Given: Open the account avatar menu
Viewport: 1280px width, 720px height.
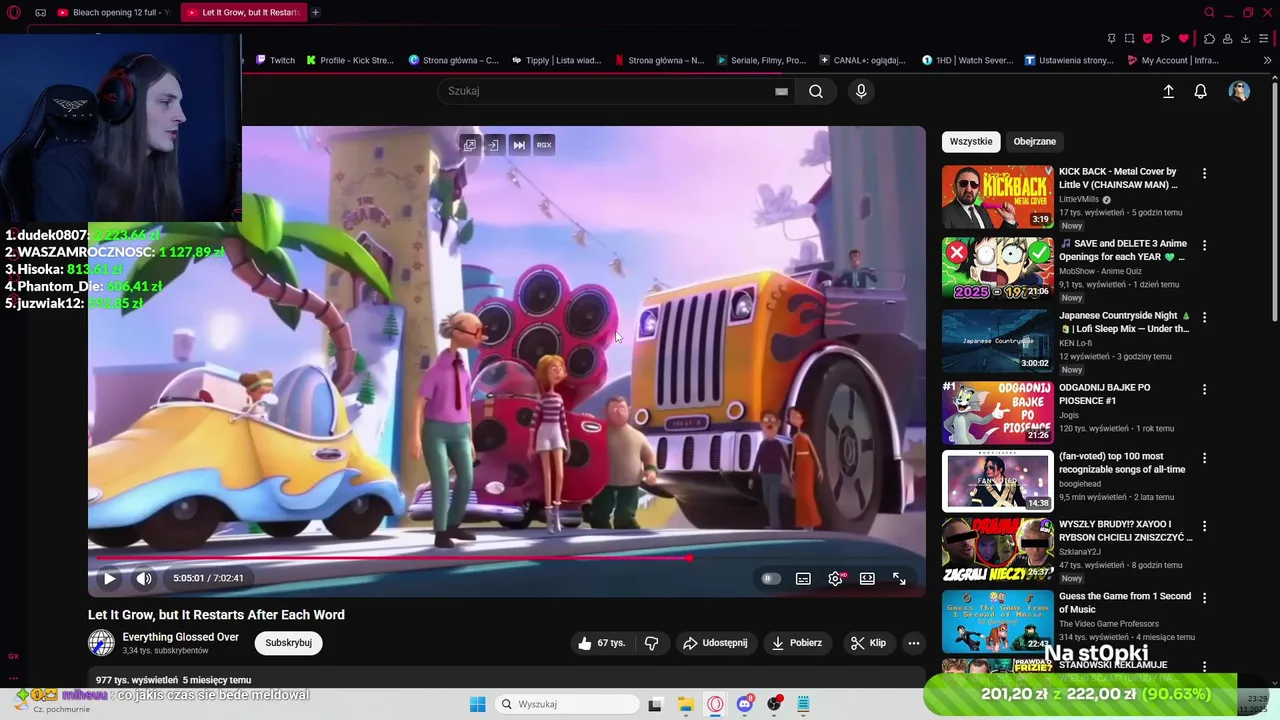Looking at the screenshot, I should point(1239,91).
